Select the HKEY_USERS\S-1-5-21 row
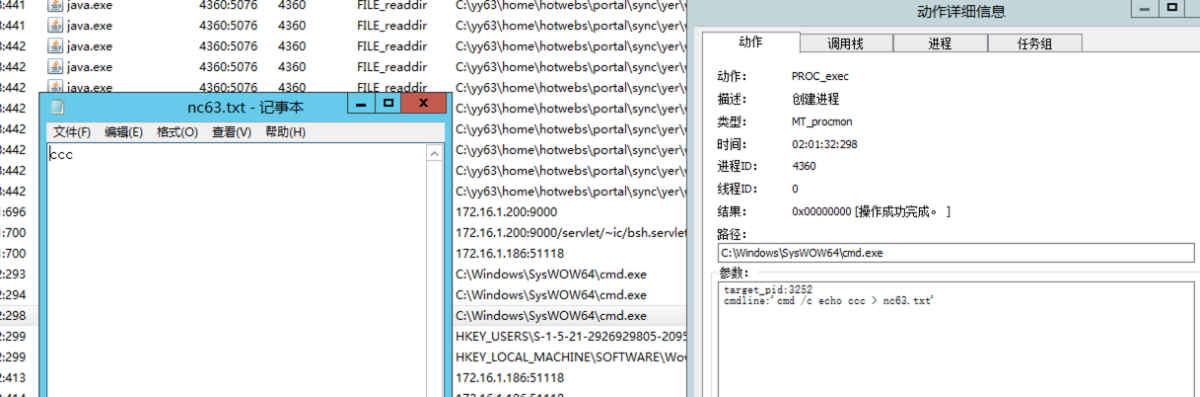 570,337
